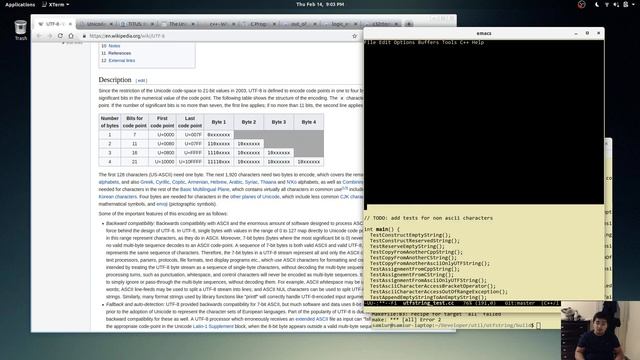640x360 pixels.
Task: Click the padlock icon in address bar
Action: (x=84, y=36)
